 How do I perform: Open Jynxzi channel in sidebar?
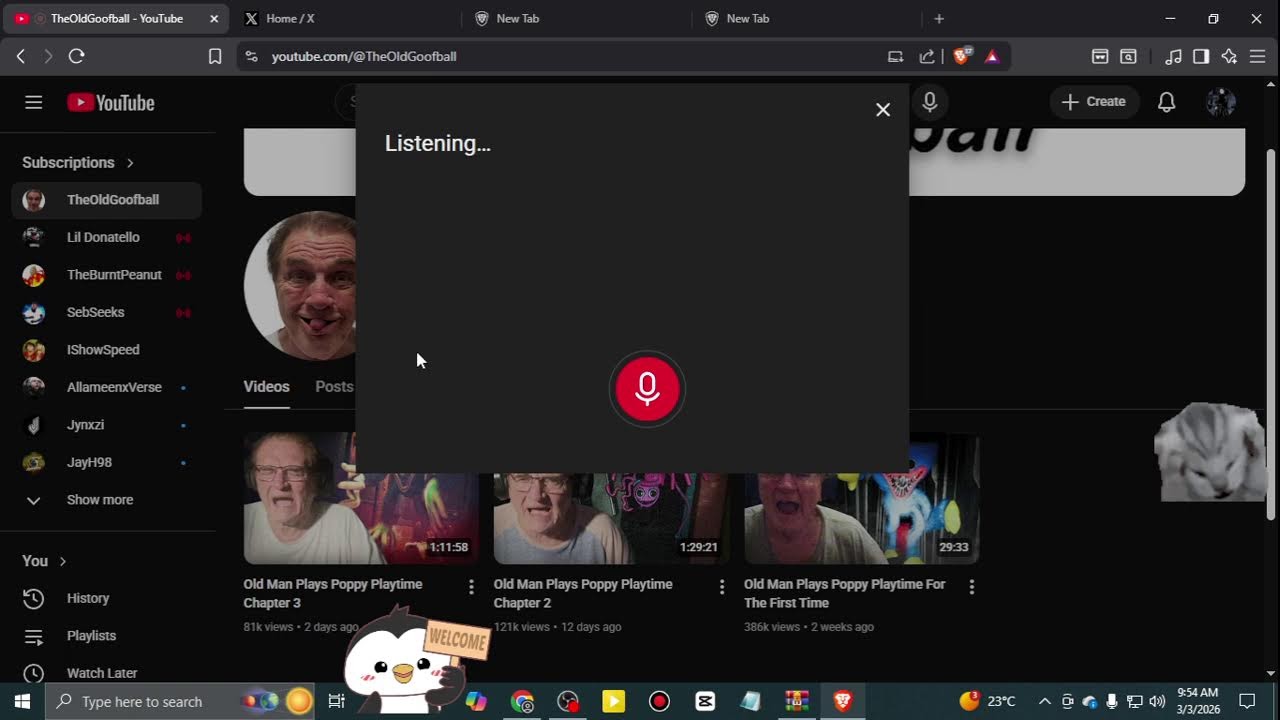point(107,425)
